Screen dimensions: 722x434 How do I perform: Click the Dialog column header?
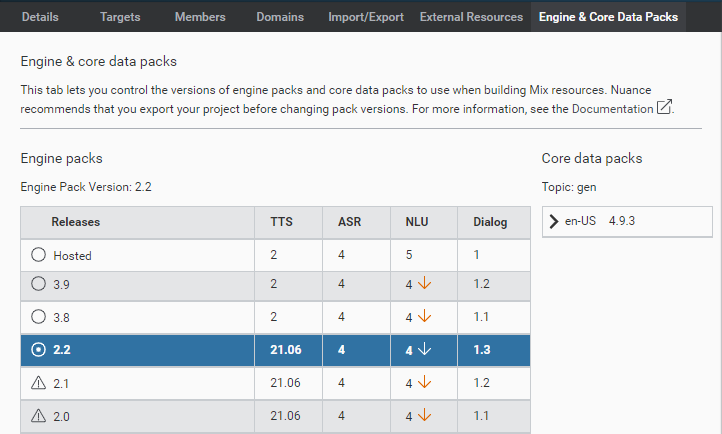pos(490,222)
